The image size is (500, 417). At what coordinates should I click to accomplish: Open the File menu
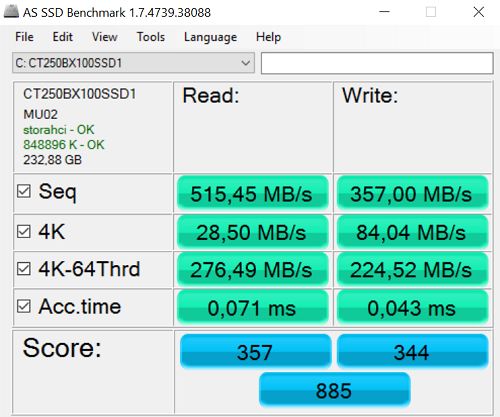click(x=24, y=37)
